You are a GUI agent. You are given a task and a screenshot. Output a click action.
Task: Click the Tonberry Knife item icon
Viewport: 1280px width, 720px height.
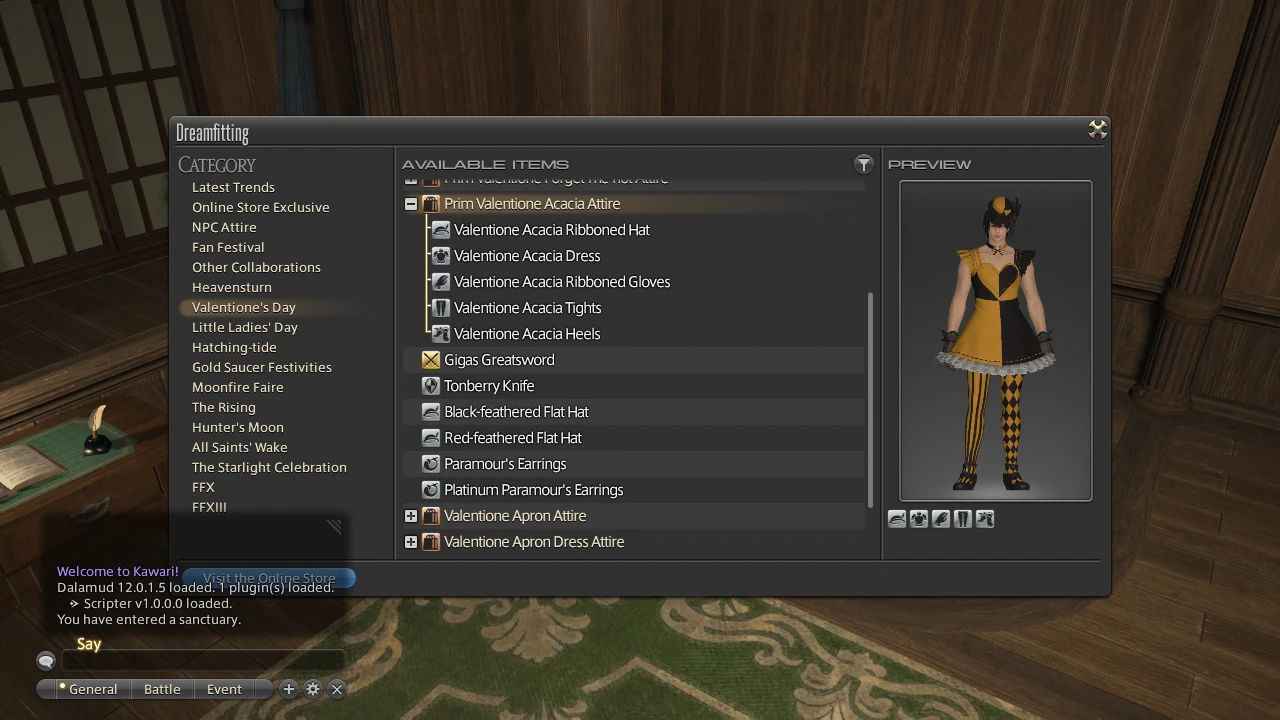431,386
